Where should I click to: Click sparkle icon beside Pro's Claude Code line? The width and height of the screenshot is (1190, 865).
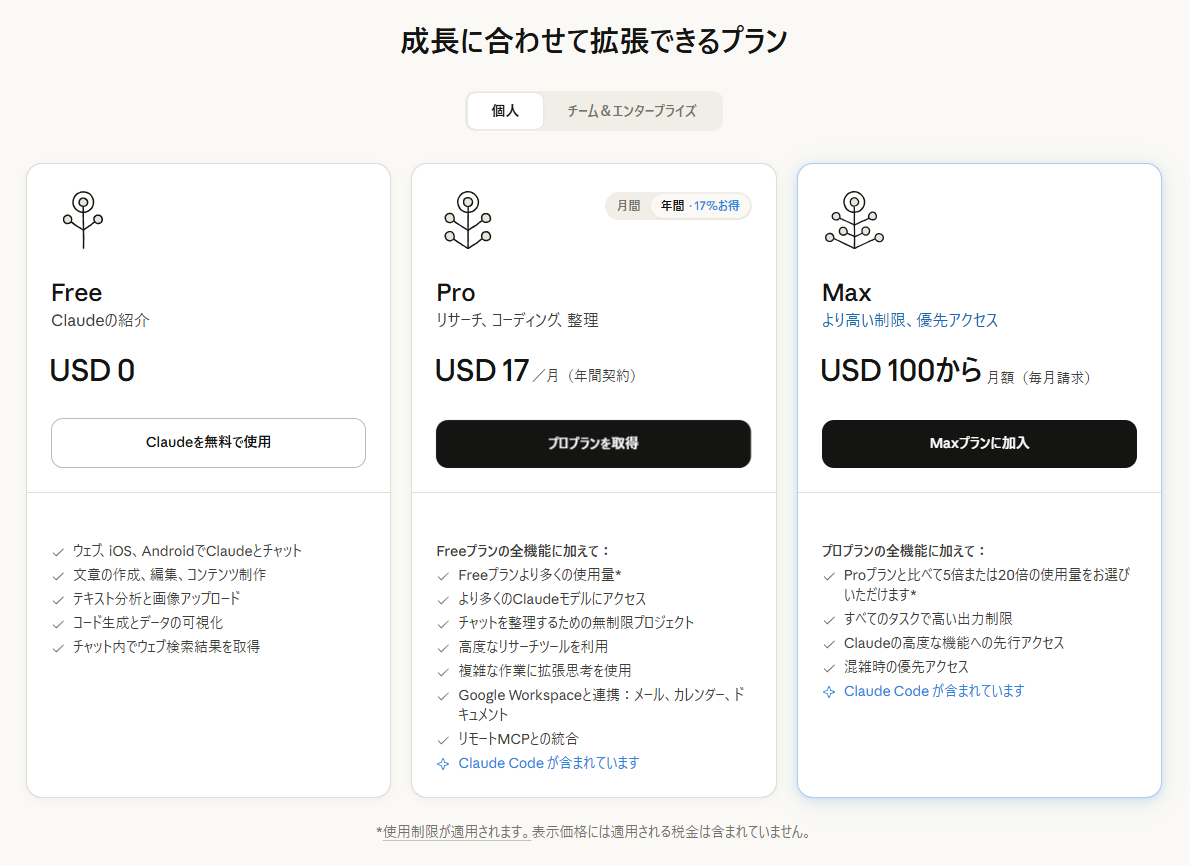click(x=443, y=764)
